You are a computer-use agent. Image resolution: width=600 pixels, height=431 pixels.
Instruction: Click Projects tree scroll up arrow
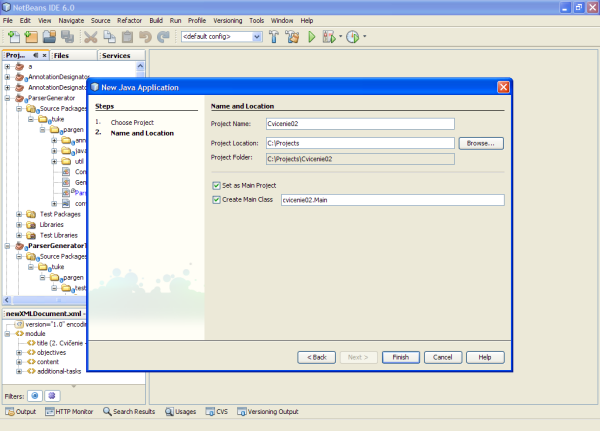[x=140, y=66]
